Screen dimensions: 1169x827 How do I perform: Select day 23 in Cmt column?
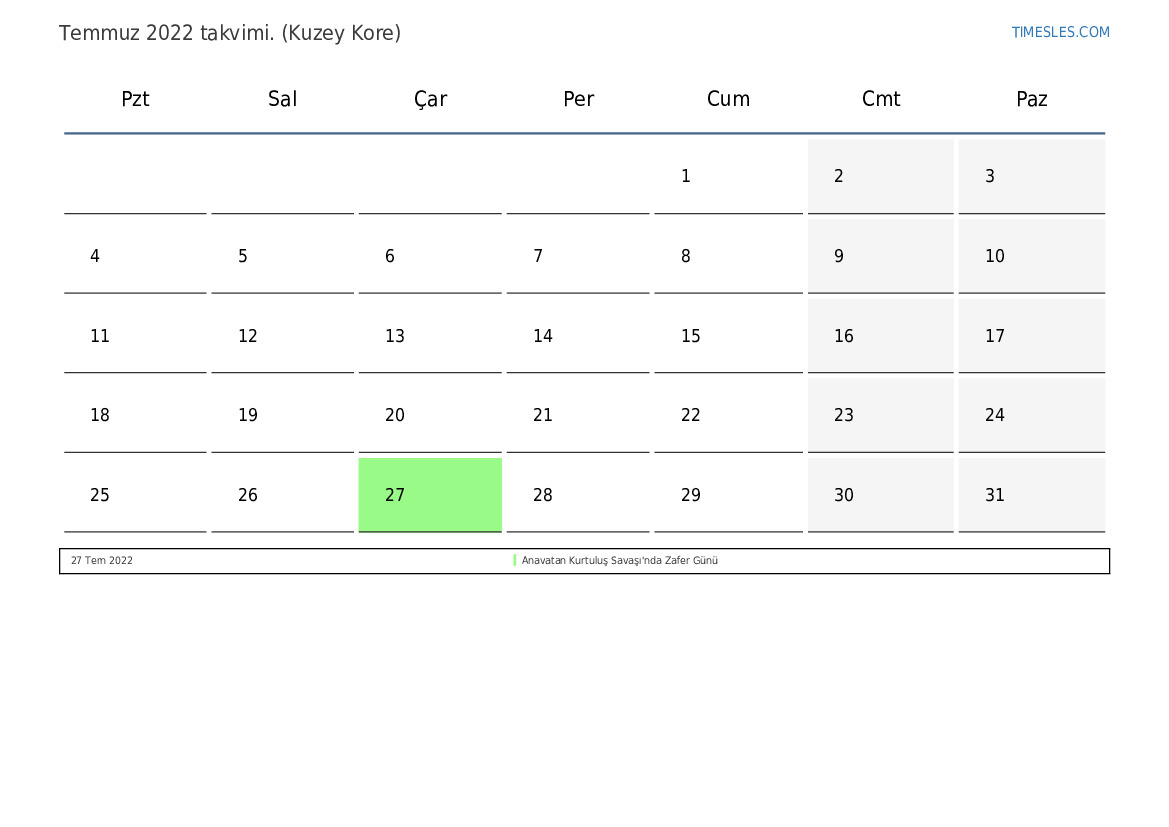[880, 415]
